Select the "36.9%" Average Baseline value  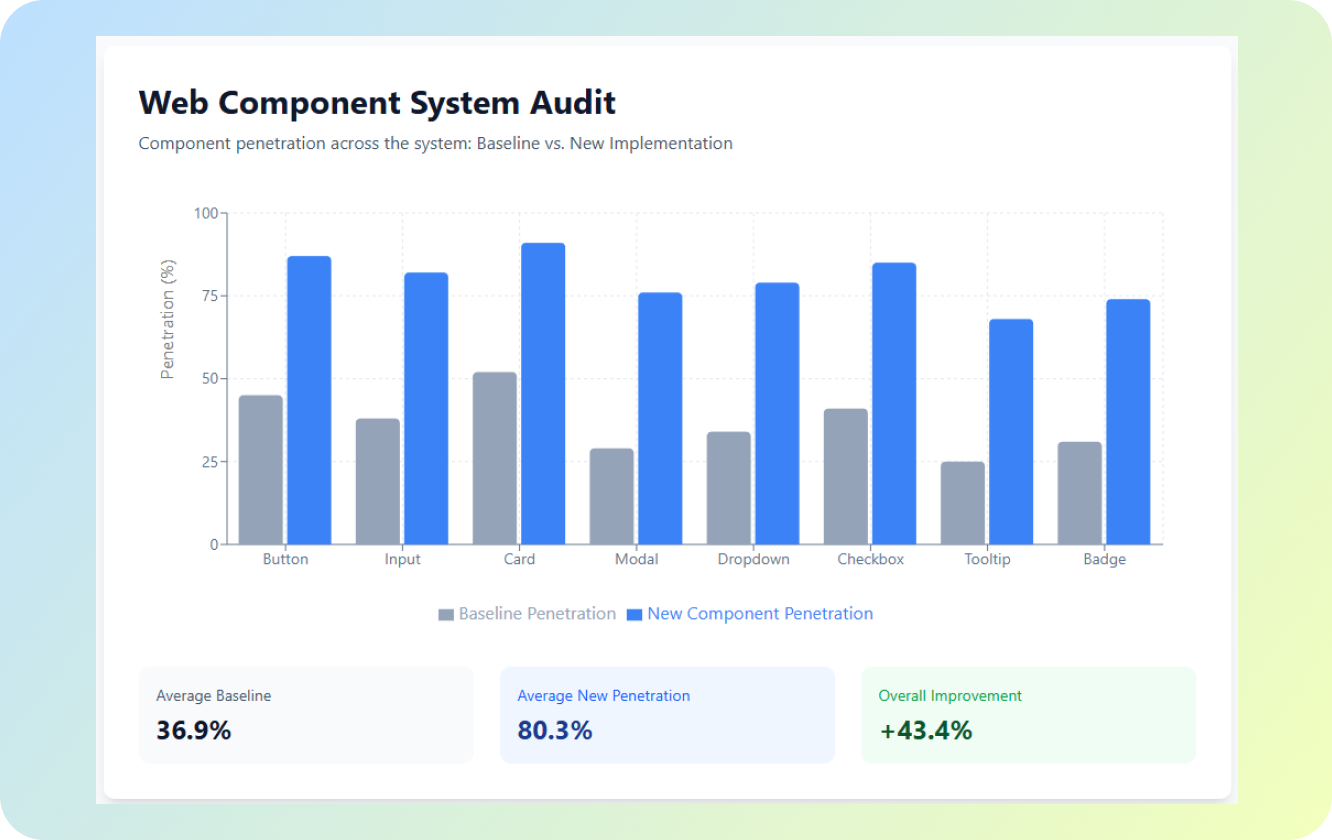(193, 730)
